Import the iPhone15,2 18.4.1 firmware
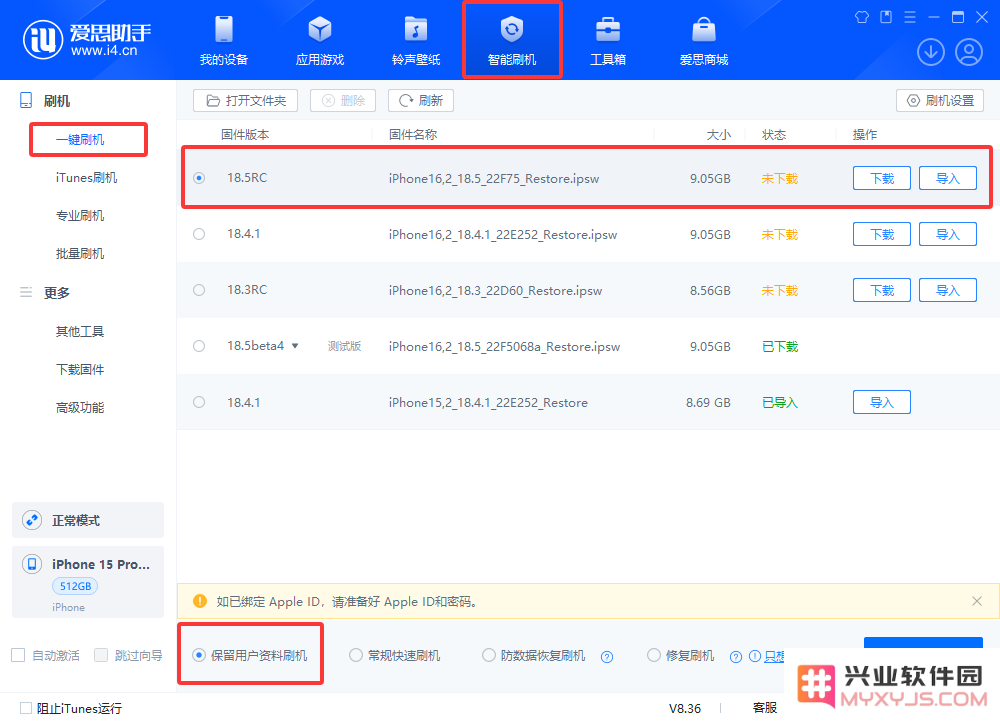This screenshot has height=723, width=1000. click(x=882, y=402)
